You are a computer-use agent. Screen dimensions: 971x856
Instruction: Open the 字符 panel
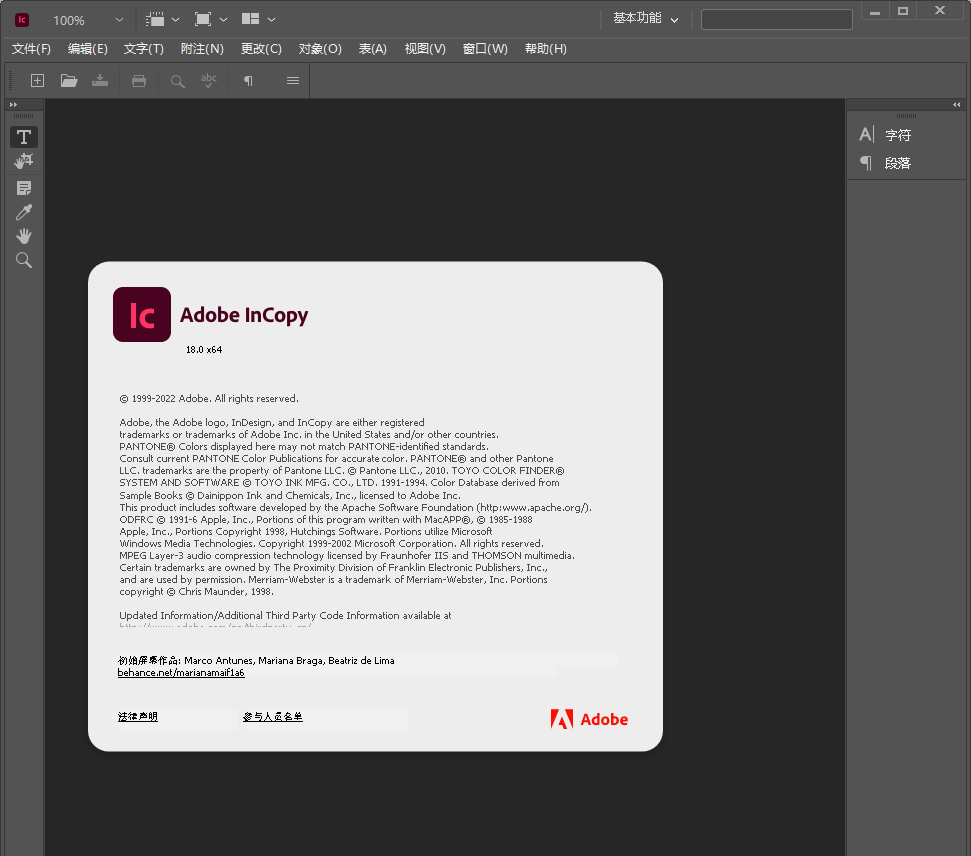[897, 135]
